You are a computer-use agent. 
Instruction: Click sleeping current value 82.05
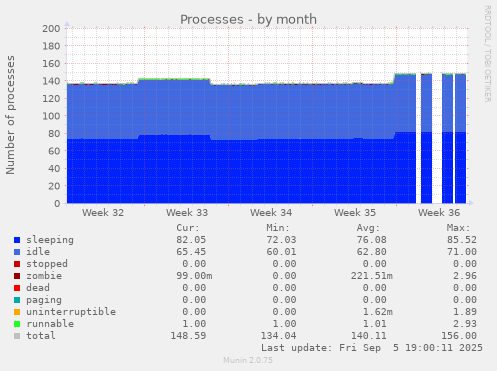pos(191,240)
